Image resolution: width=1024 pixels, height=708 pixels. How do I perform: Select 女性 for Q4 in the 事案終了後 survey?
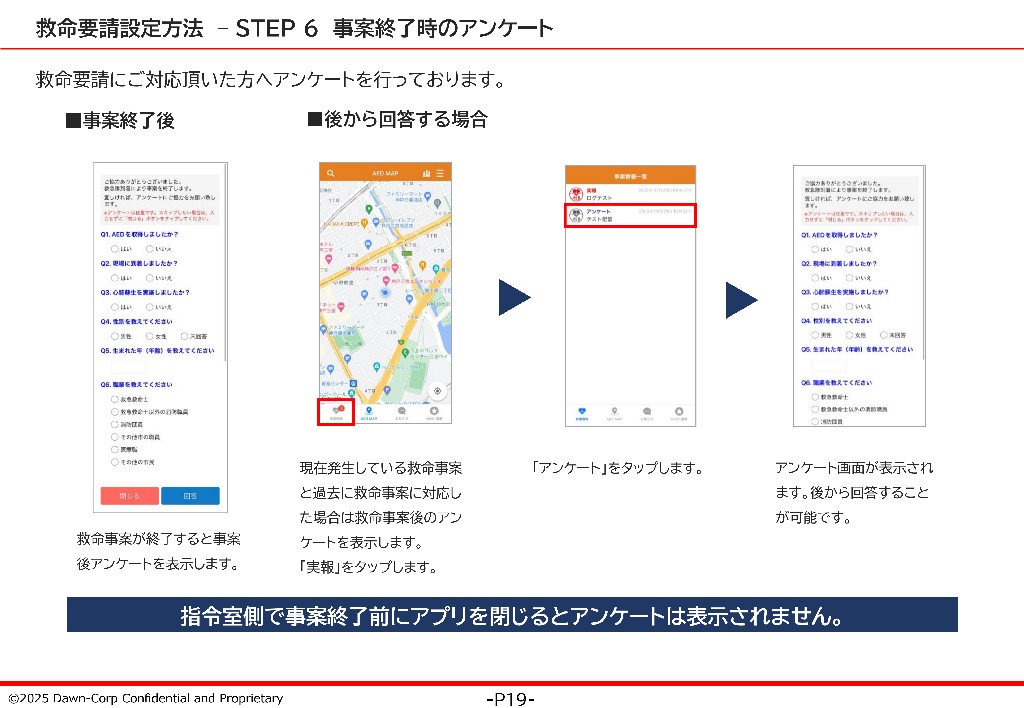point(149,336)
